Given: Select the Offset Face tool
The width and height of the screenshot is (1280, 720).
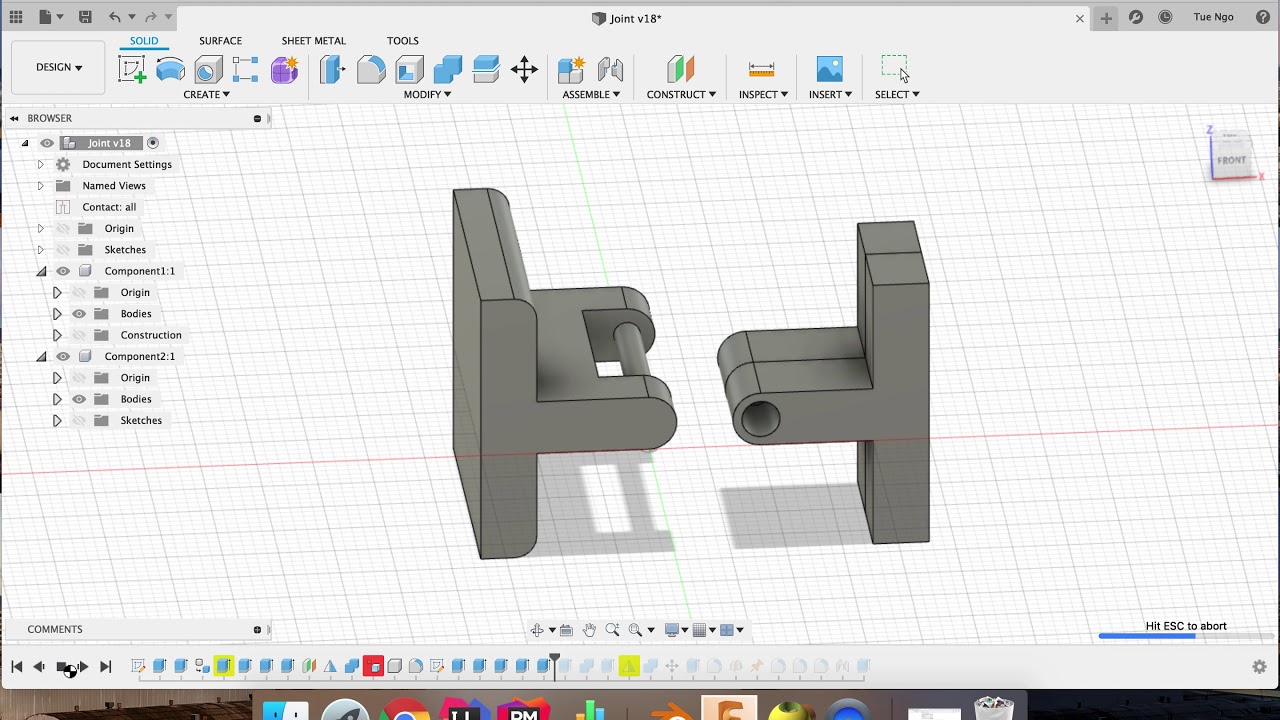Looking at the screenshot, I should [486, 69].
